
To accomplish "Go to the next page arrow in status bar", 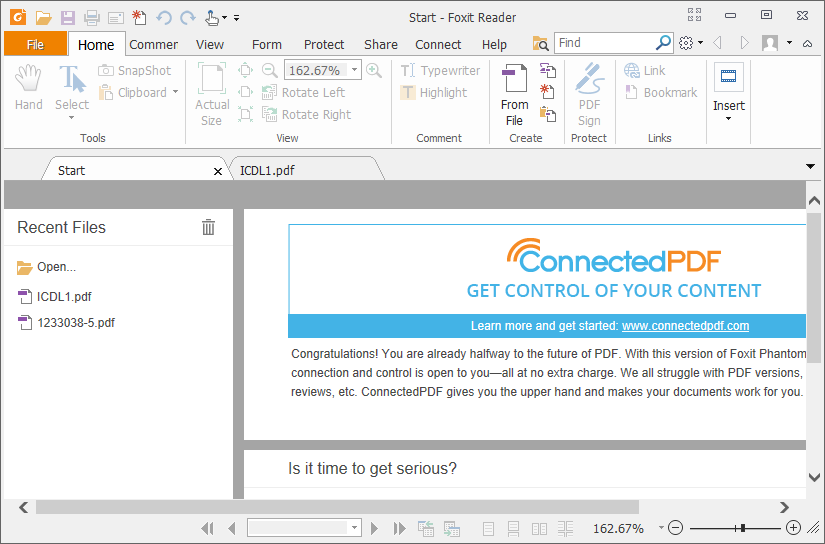I will (x=375, y=528).
